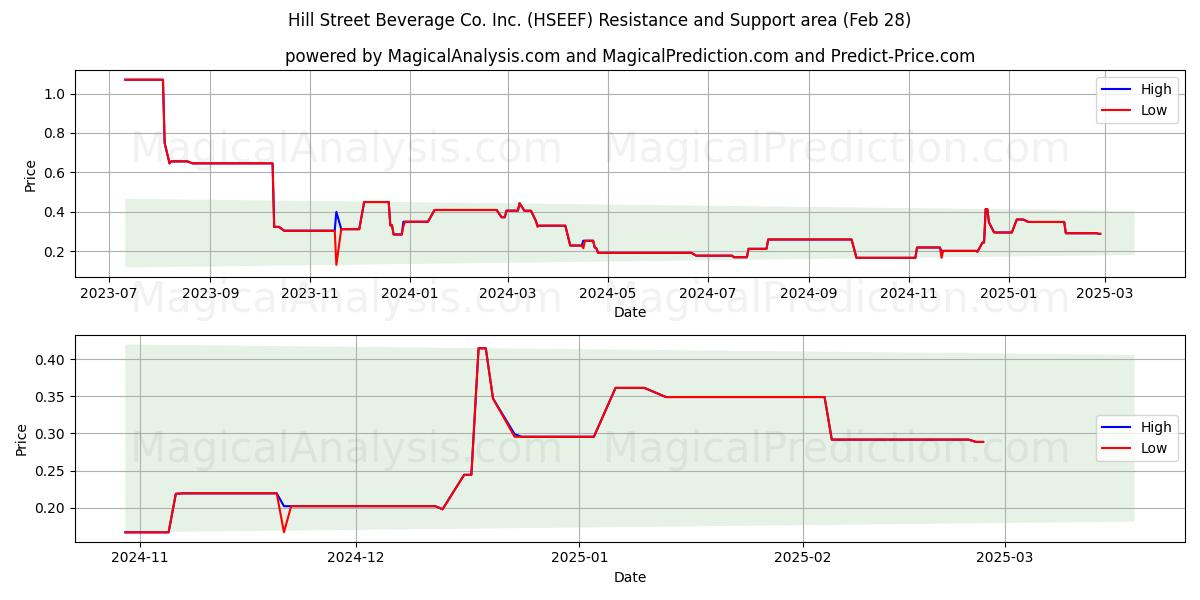Click the 2024-12 tick label on bottom chart
Screen dimensions: 1200x600
(357, 558)
